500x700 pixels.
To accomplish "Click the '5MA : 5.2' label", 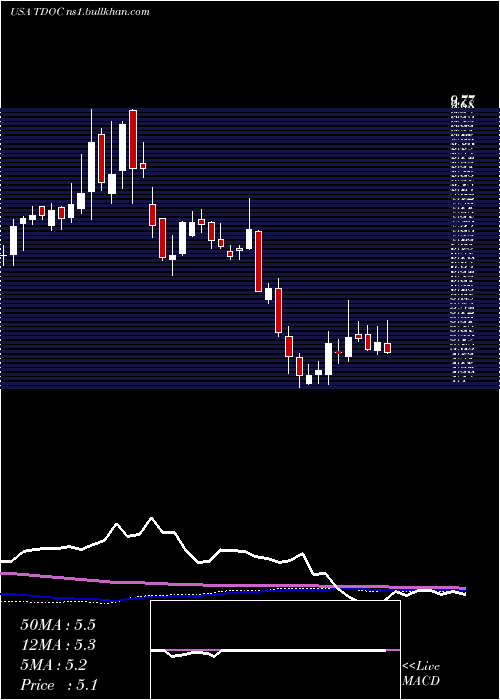I will tap(54, 665).
